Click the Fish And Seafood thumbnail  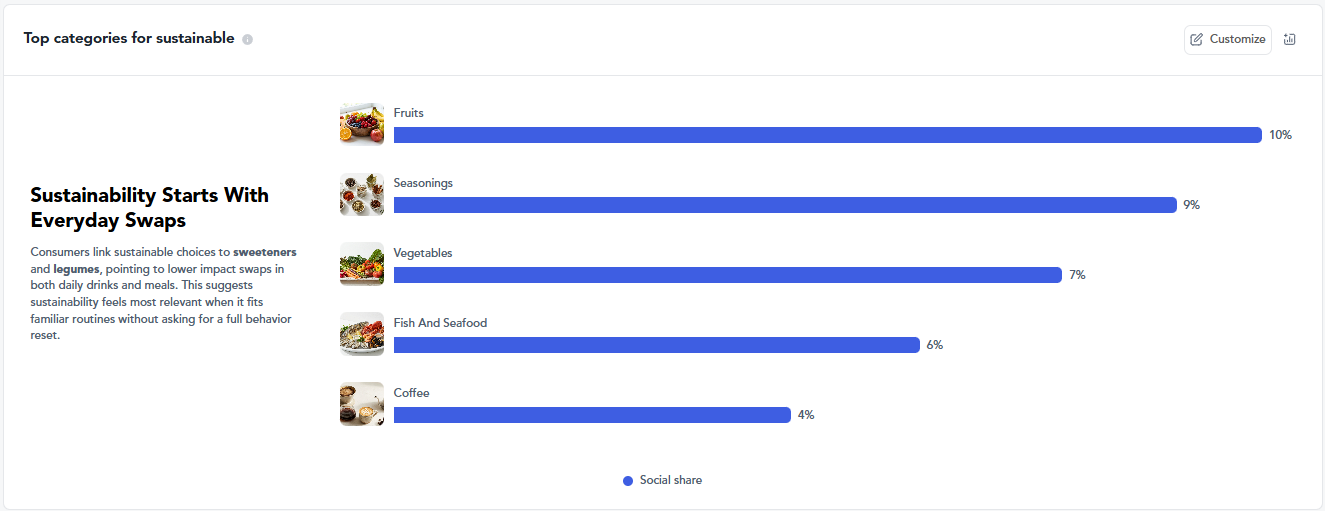click(361, 334)
